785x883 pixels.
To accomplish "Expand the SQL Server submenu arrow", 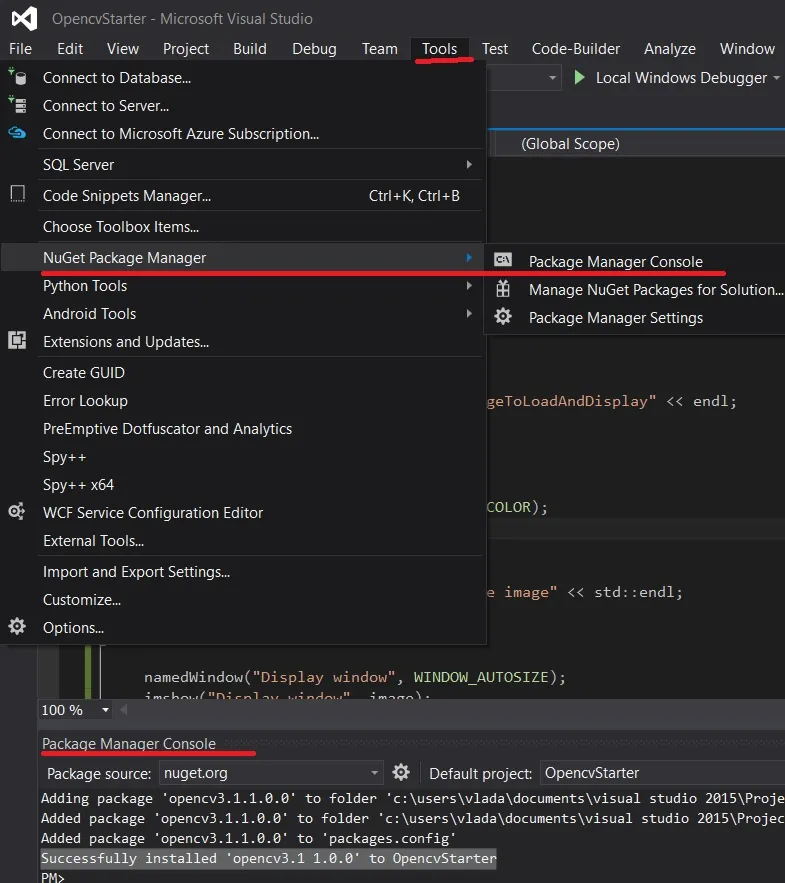I will pyautogui.click(x=469, y=164).
